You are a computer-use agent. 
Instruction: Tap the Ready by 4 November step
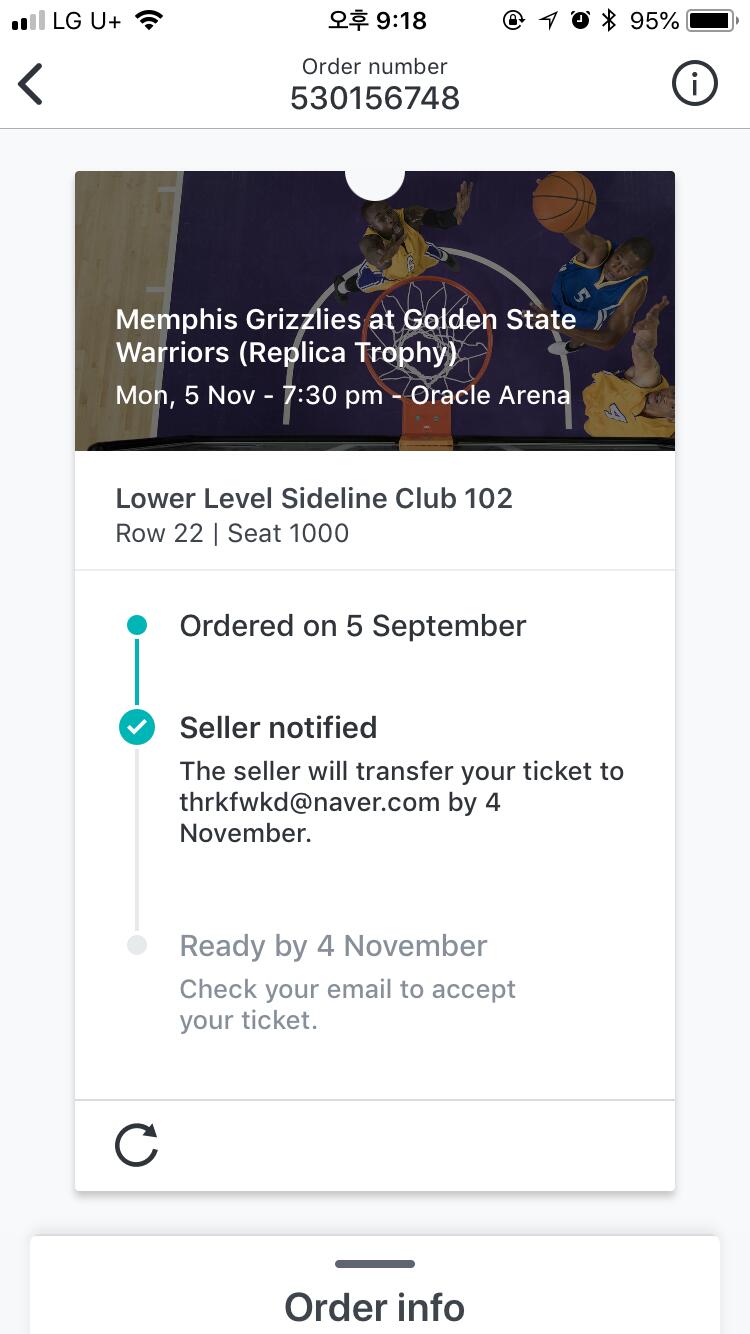pyautogui.click(x=333, y=946)
